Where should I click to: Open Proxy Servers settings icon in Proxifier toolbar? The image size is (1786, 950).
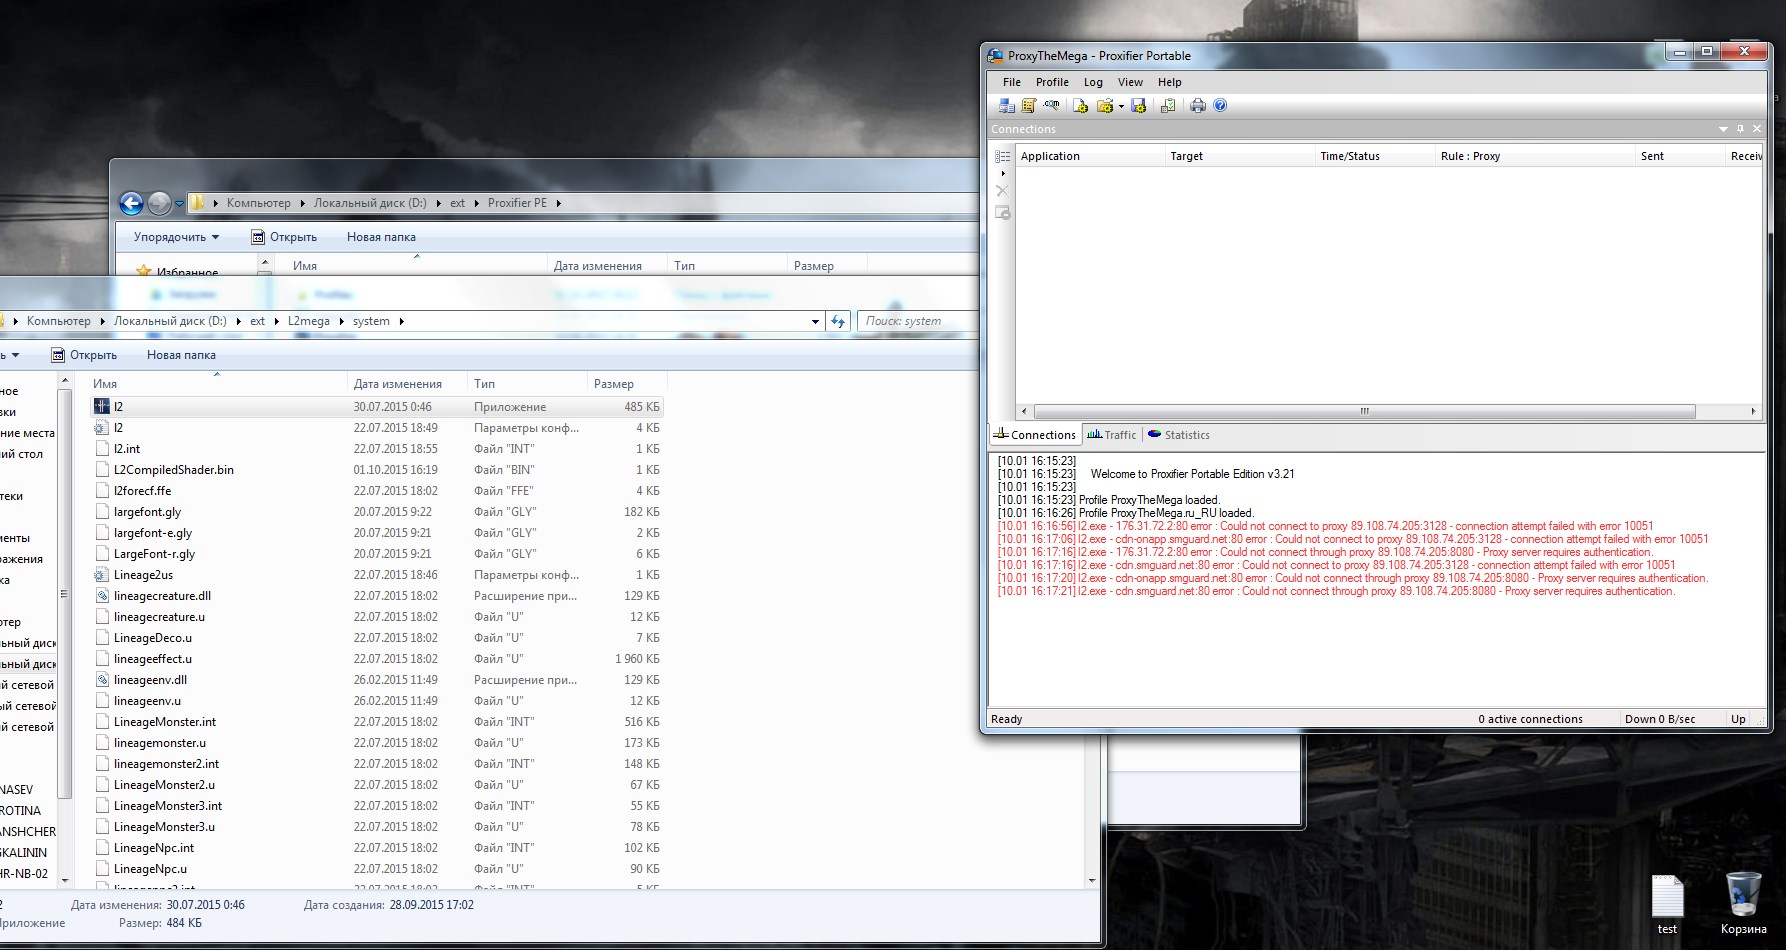(x=1007, y=106)
